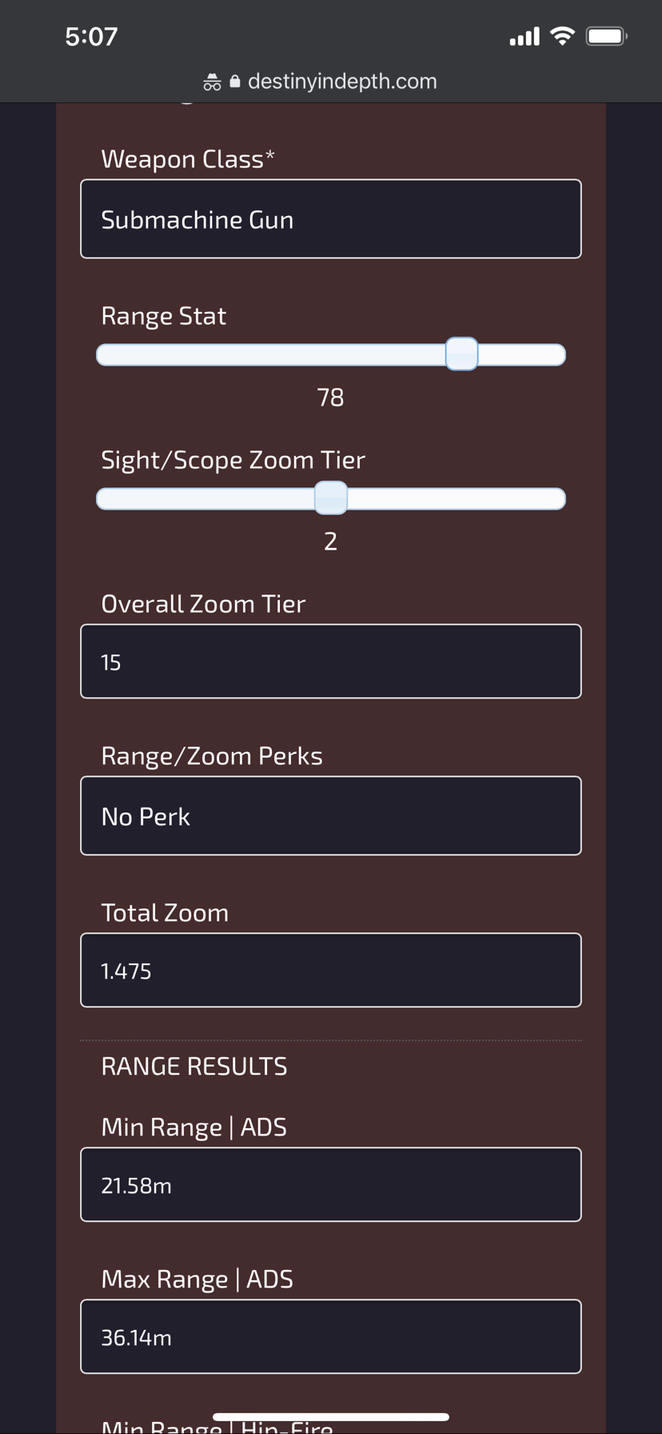The image size is (662, 1434).
Task: Tap the home indicator bar at bottom
Action: click(331, 1416)
